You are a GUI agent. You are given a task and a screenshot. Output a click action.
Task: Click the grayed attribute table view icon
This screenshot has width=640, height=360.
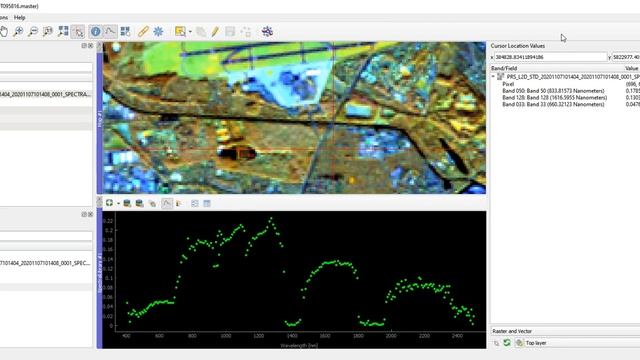coord(207,203)
